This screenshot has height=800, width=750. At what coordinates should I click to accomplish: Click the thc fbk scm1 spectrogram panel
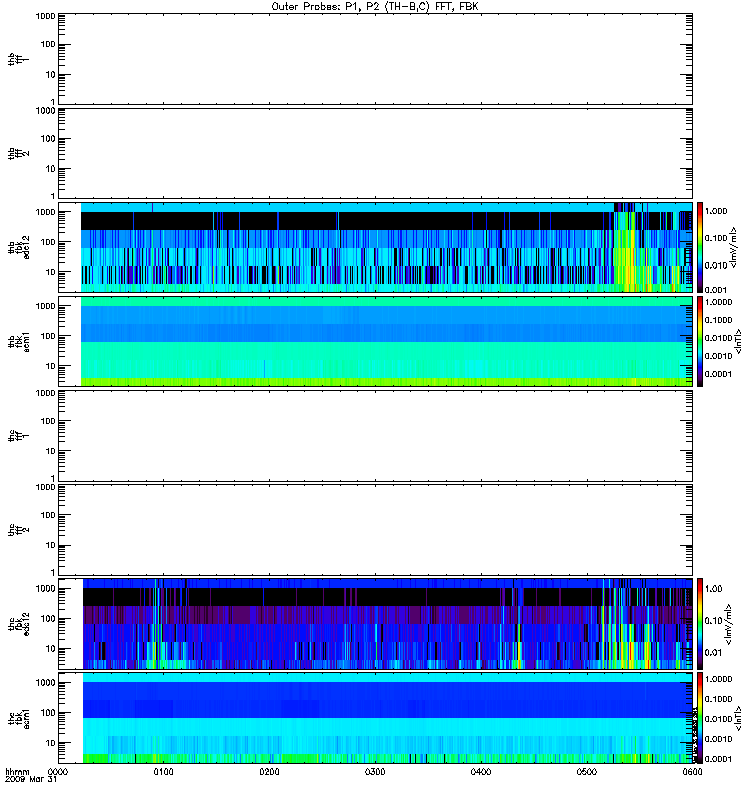click(375, 718)
